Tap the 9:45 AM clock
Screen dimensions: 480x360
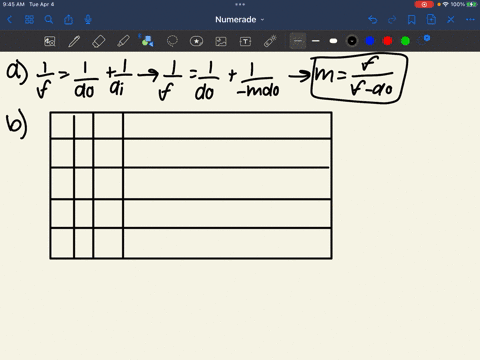(x=14, y=4)
